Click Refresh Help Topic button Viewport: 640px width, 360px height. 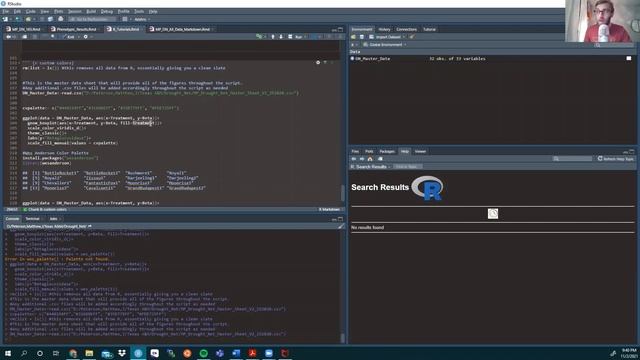(616, 159)
